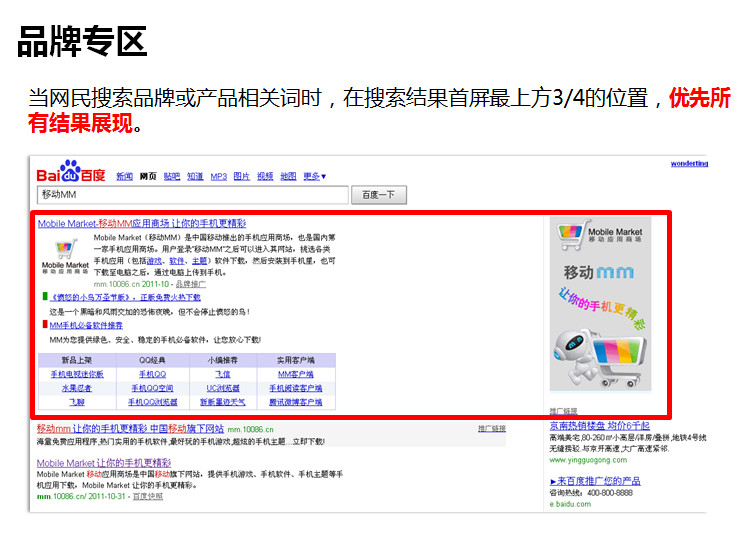This screenshot has width=750, height=536.
Task: Click the 腾讯微博客户端 link
Action: 296,402
